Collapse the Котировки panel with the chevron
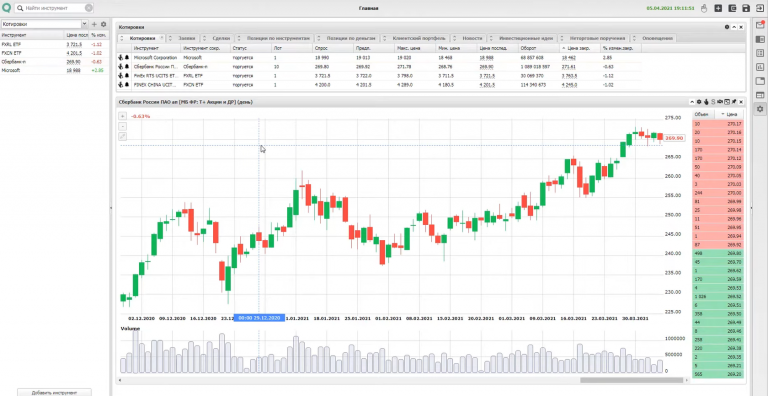768x396 pixels. pos(734,27)
